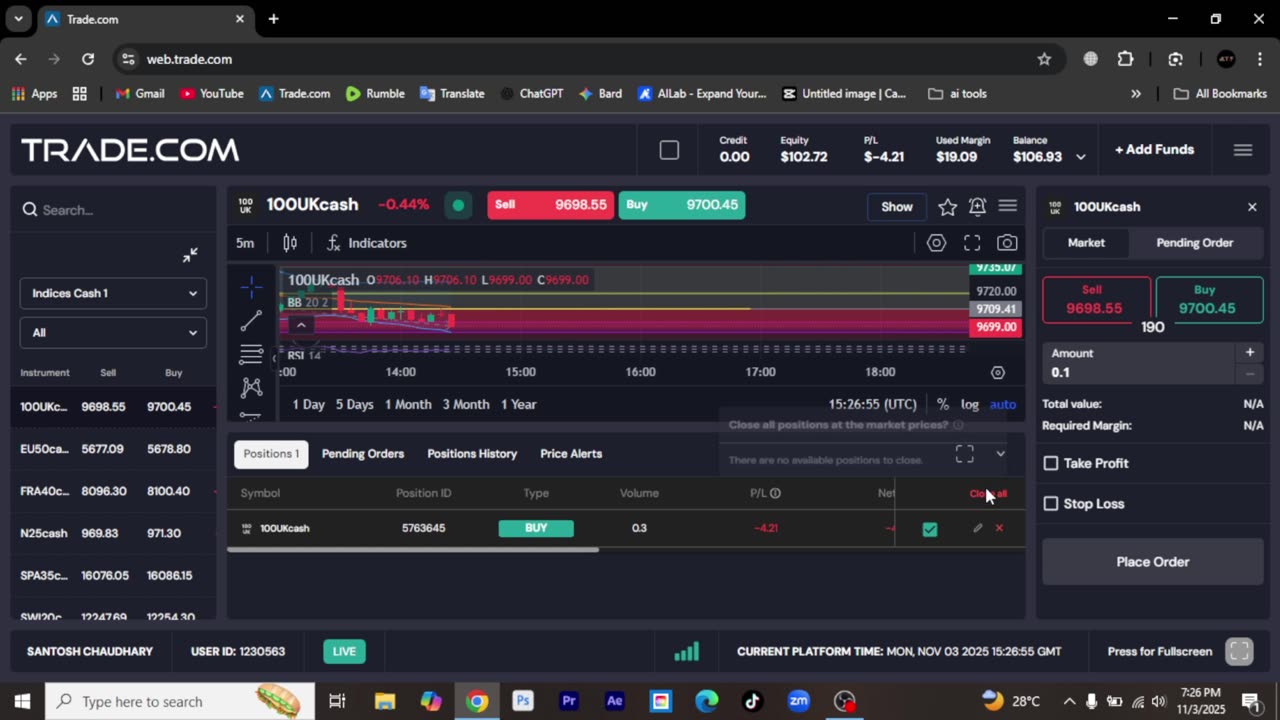Enable the Stop Loss checkbox

[x=1051, y=503]
